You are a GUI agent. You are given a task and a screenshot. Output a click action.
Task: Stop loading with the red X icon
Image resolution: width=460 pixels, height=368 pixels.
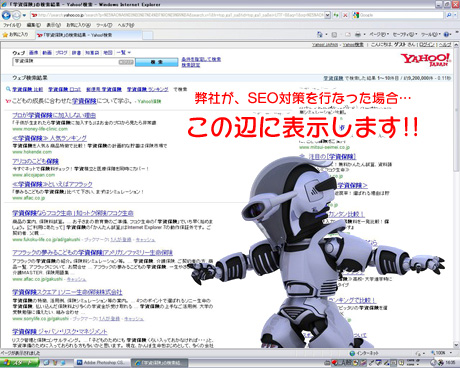point(345,15)
